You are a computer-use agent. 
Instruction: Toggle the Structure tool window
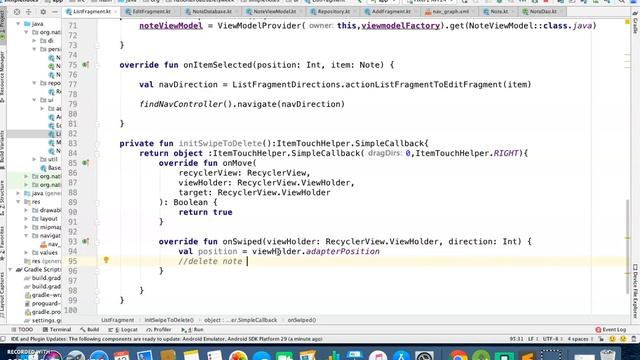click(2, 198)
